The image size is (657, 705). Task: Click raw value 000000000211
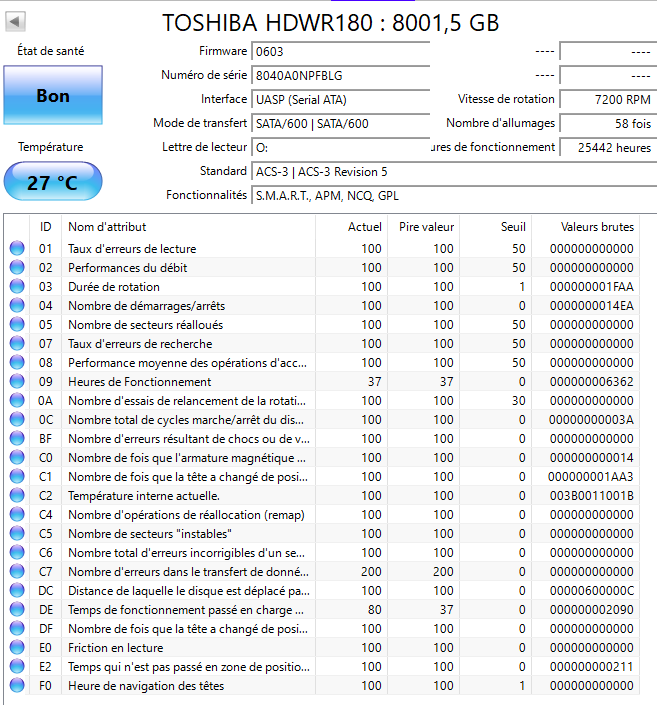tap(591, 666)
